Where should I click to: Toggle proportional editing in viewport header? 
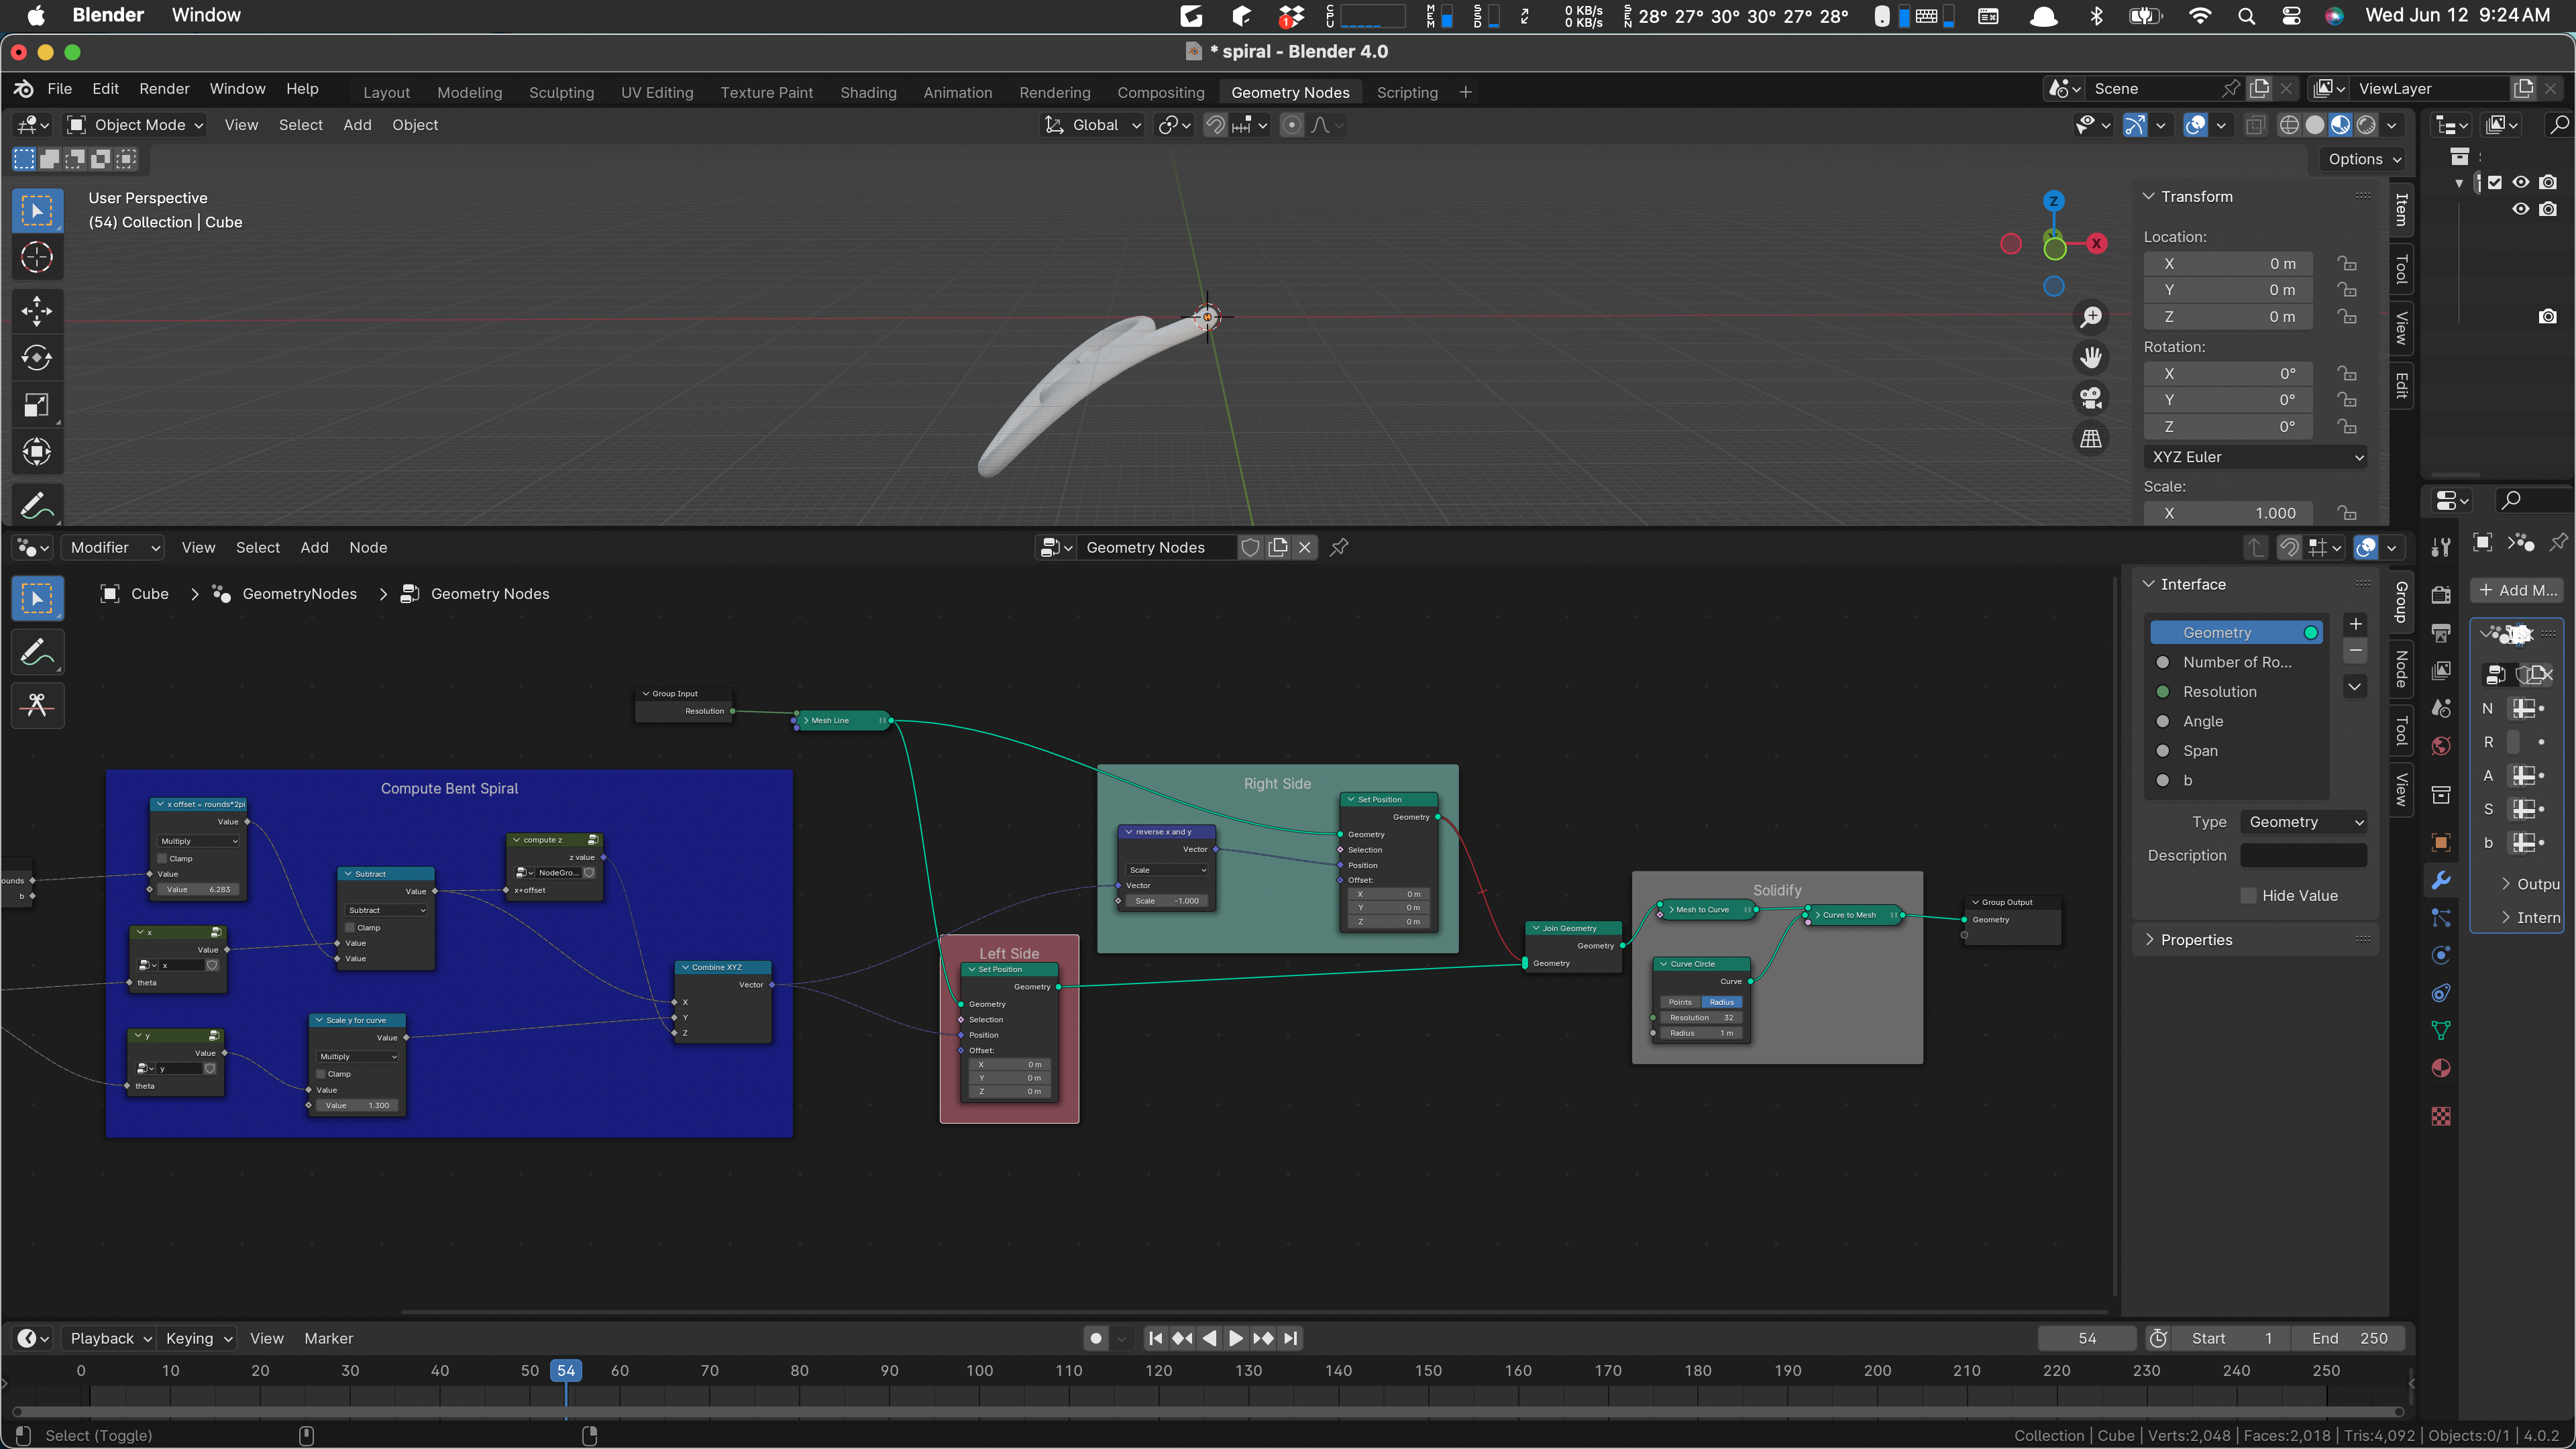click(x=1292, y=125)
